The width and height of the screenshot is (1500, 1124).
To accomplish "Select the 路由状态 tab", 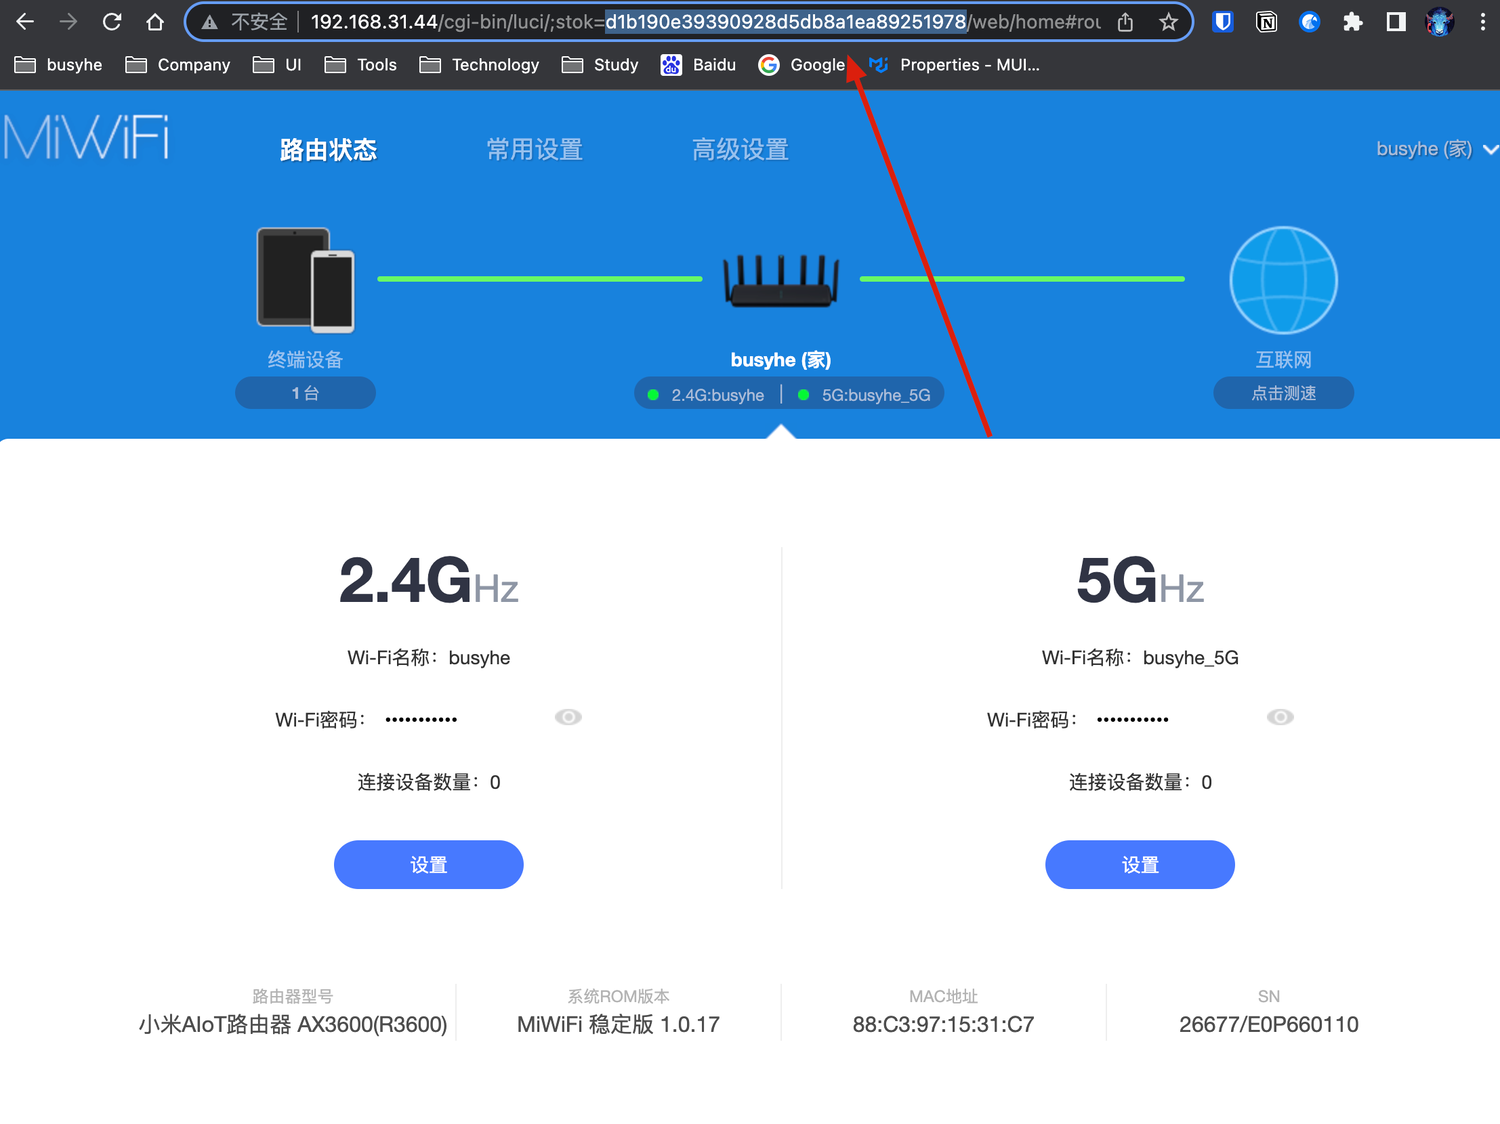I will click(x=328, y=150).
